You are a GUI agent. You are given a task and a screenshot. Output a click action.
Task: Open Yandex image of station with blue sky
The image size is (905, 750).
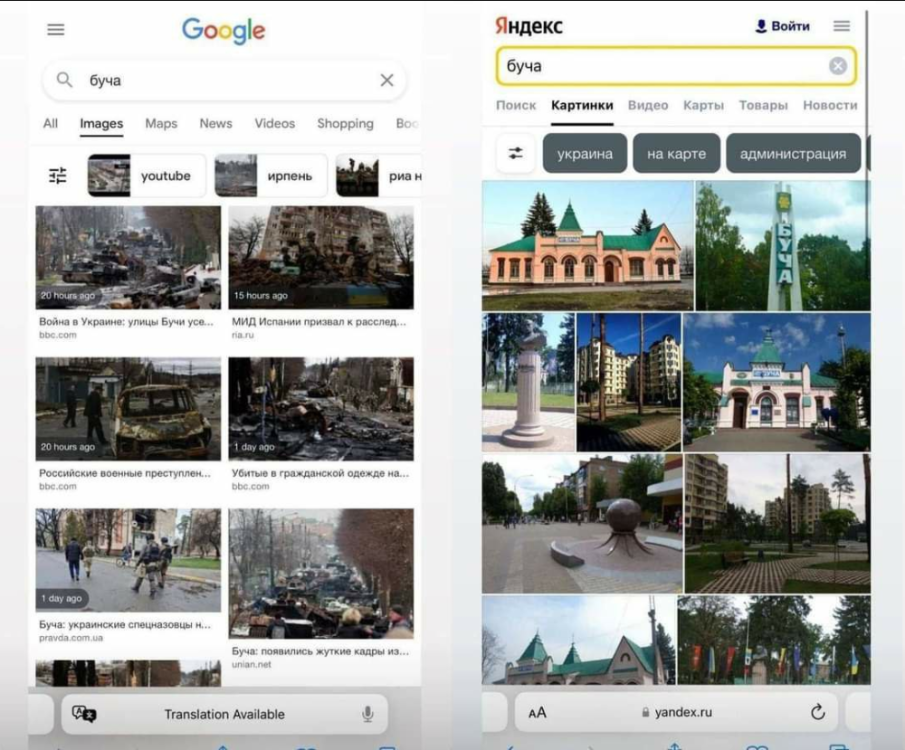point(776,382)
